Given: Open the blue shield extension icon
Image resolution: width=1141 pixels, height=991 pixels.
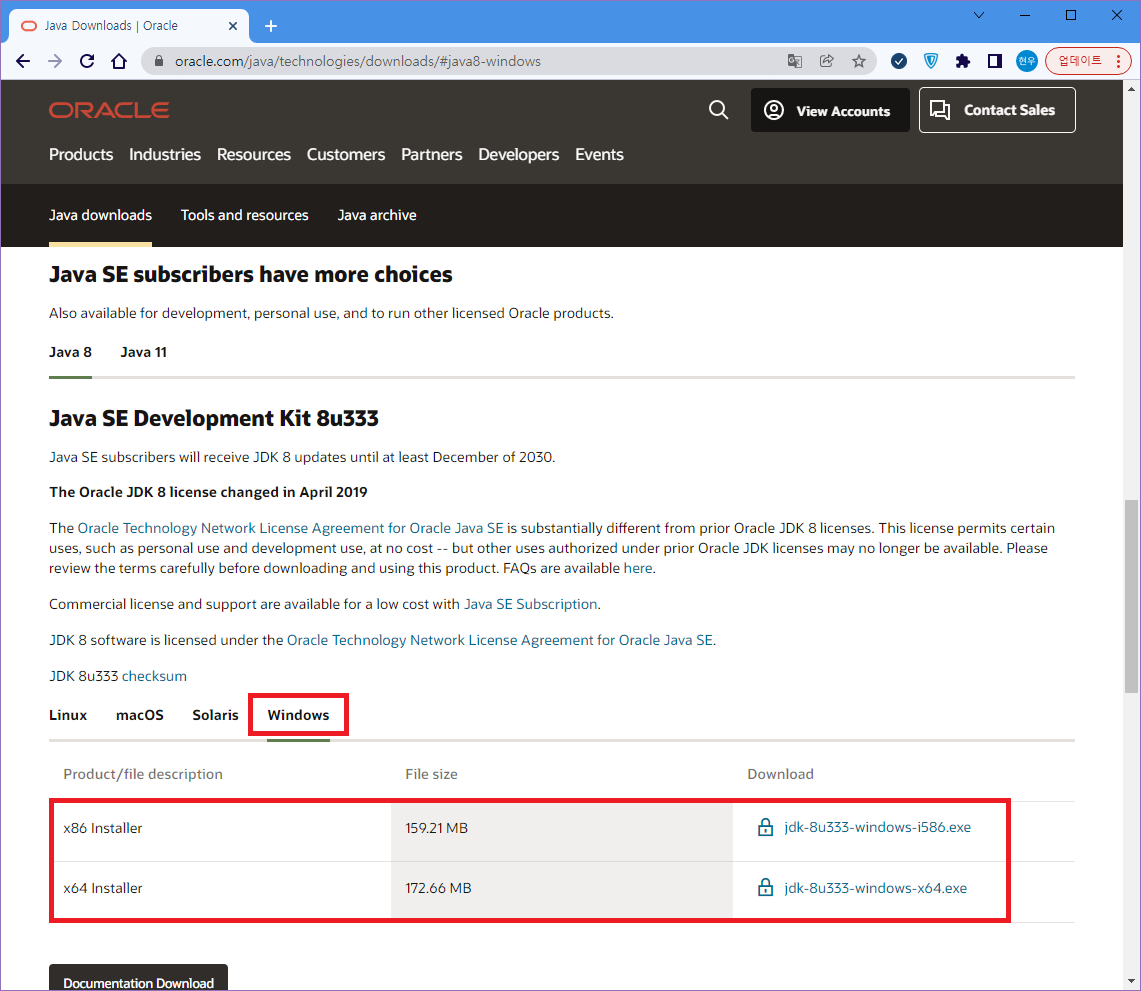Looking at the screenshot, I should tap(931, 61).
